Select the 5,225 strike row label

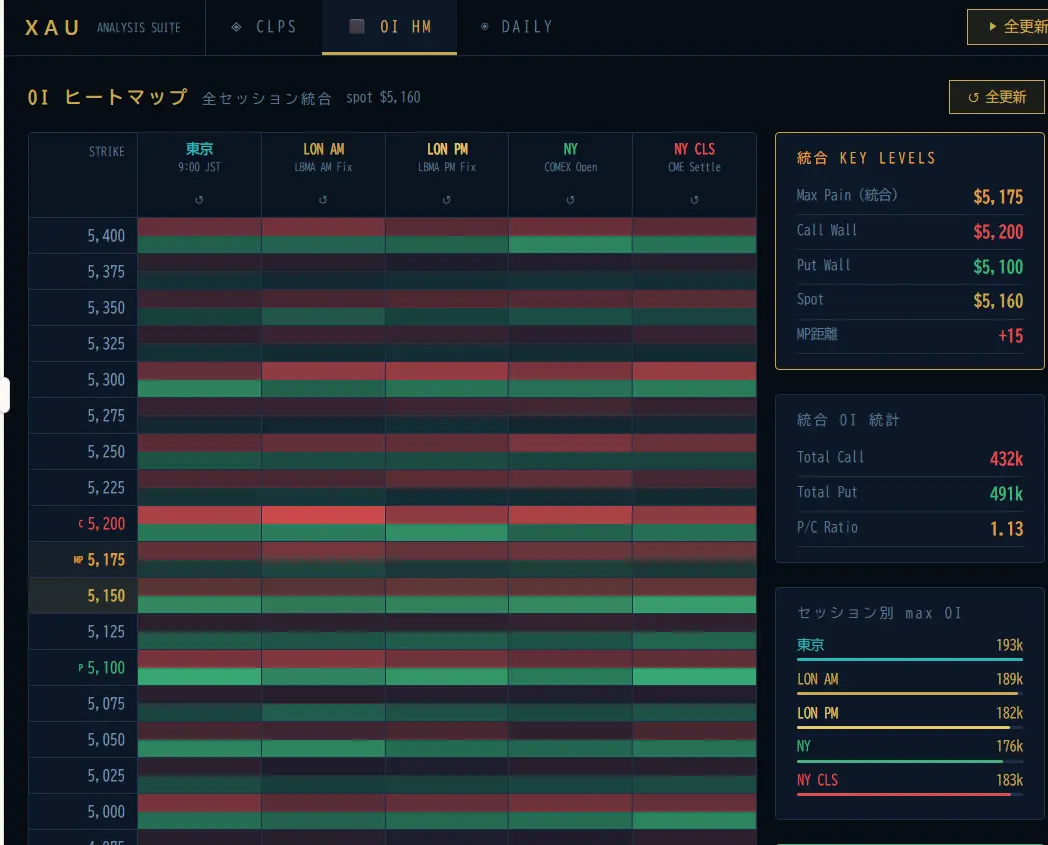[106, 488]
